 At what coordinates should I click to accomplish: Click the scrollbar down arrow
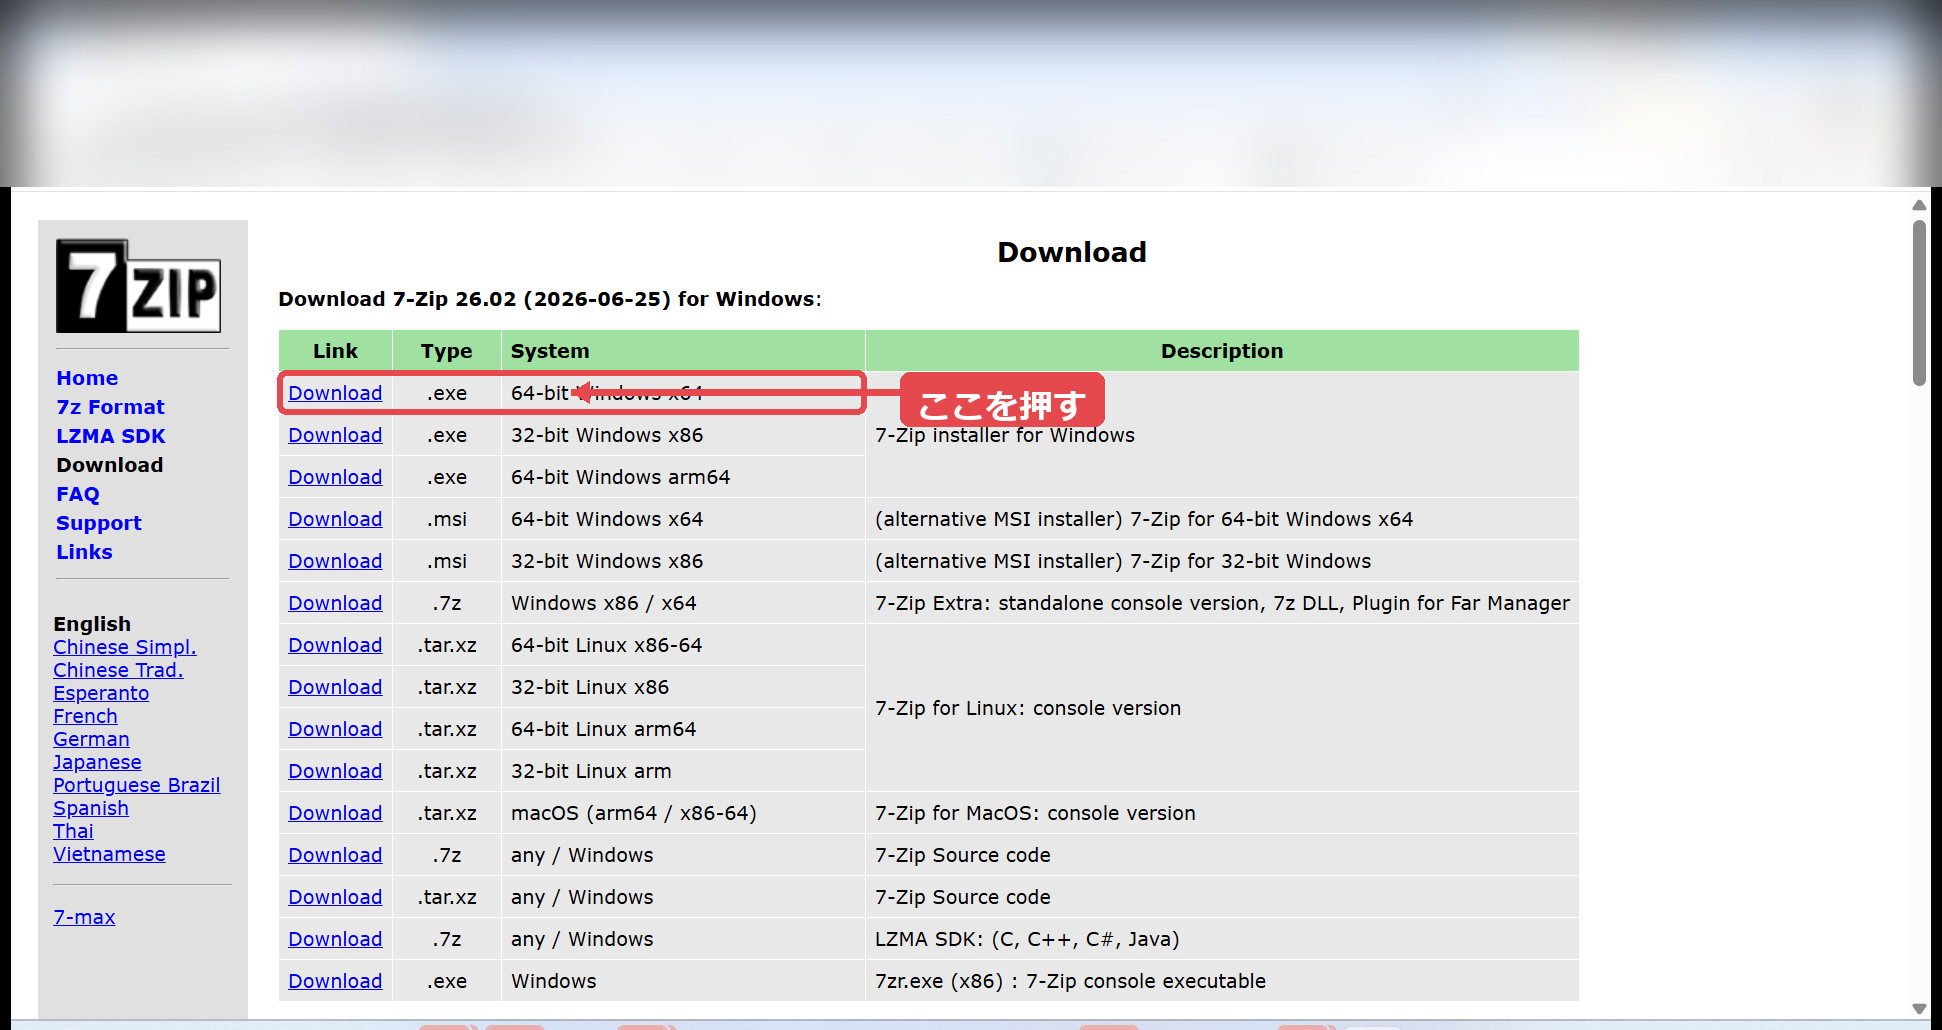click(1919, 1008)
